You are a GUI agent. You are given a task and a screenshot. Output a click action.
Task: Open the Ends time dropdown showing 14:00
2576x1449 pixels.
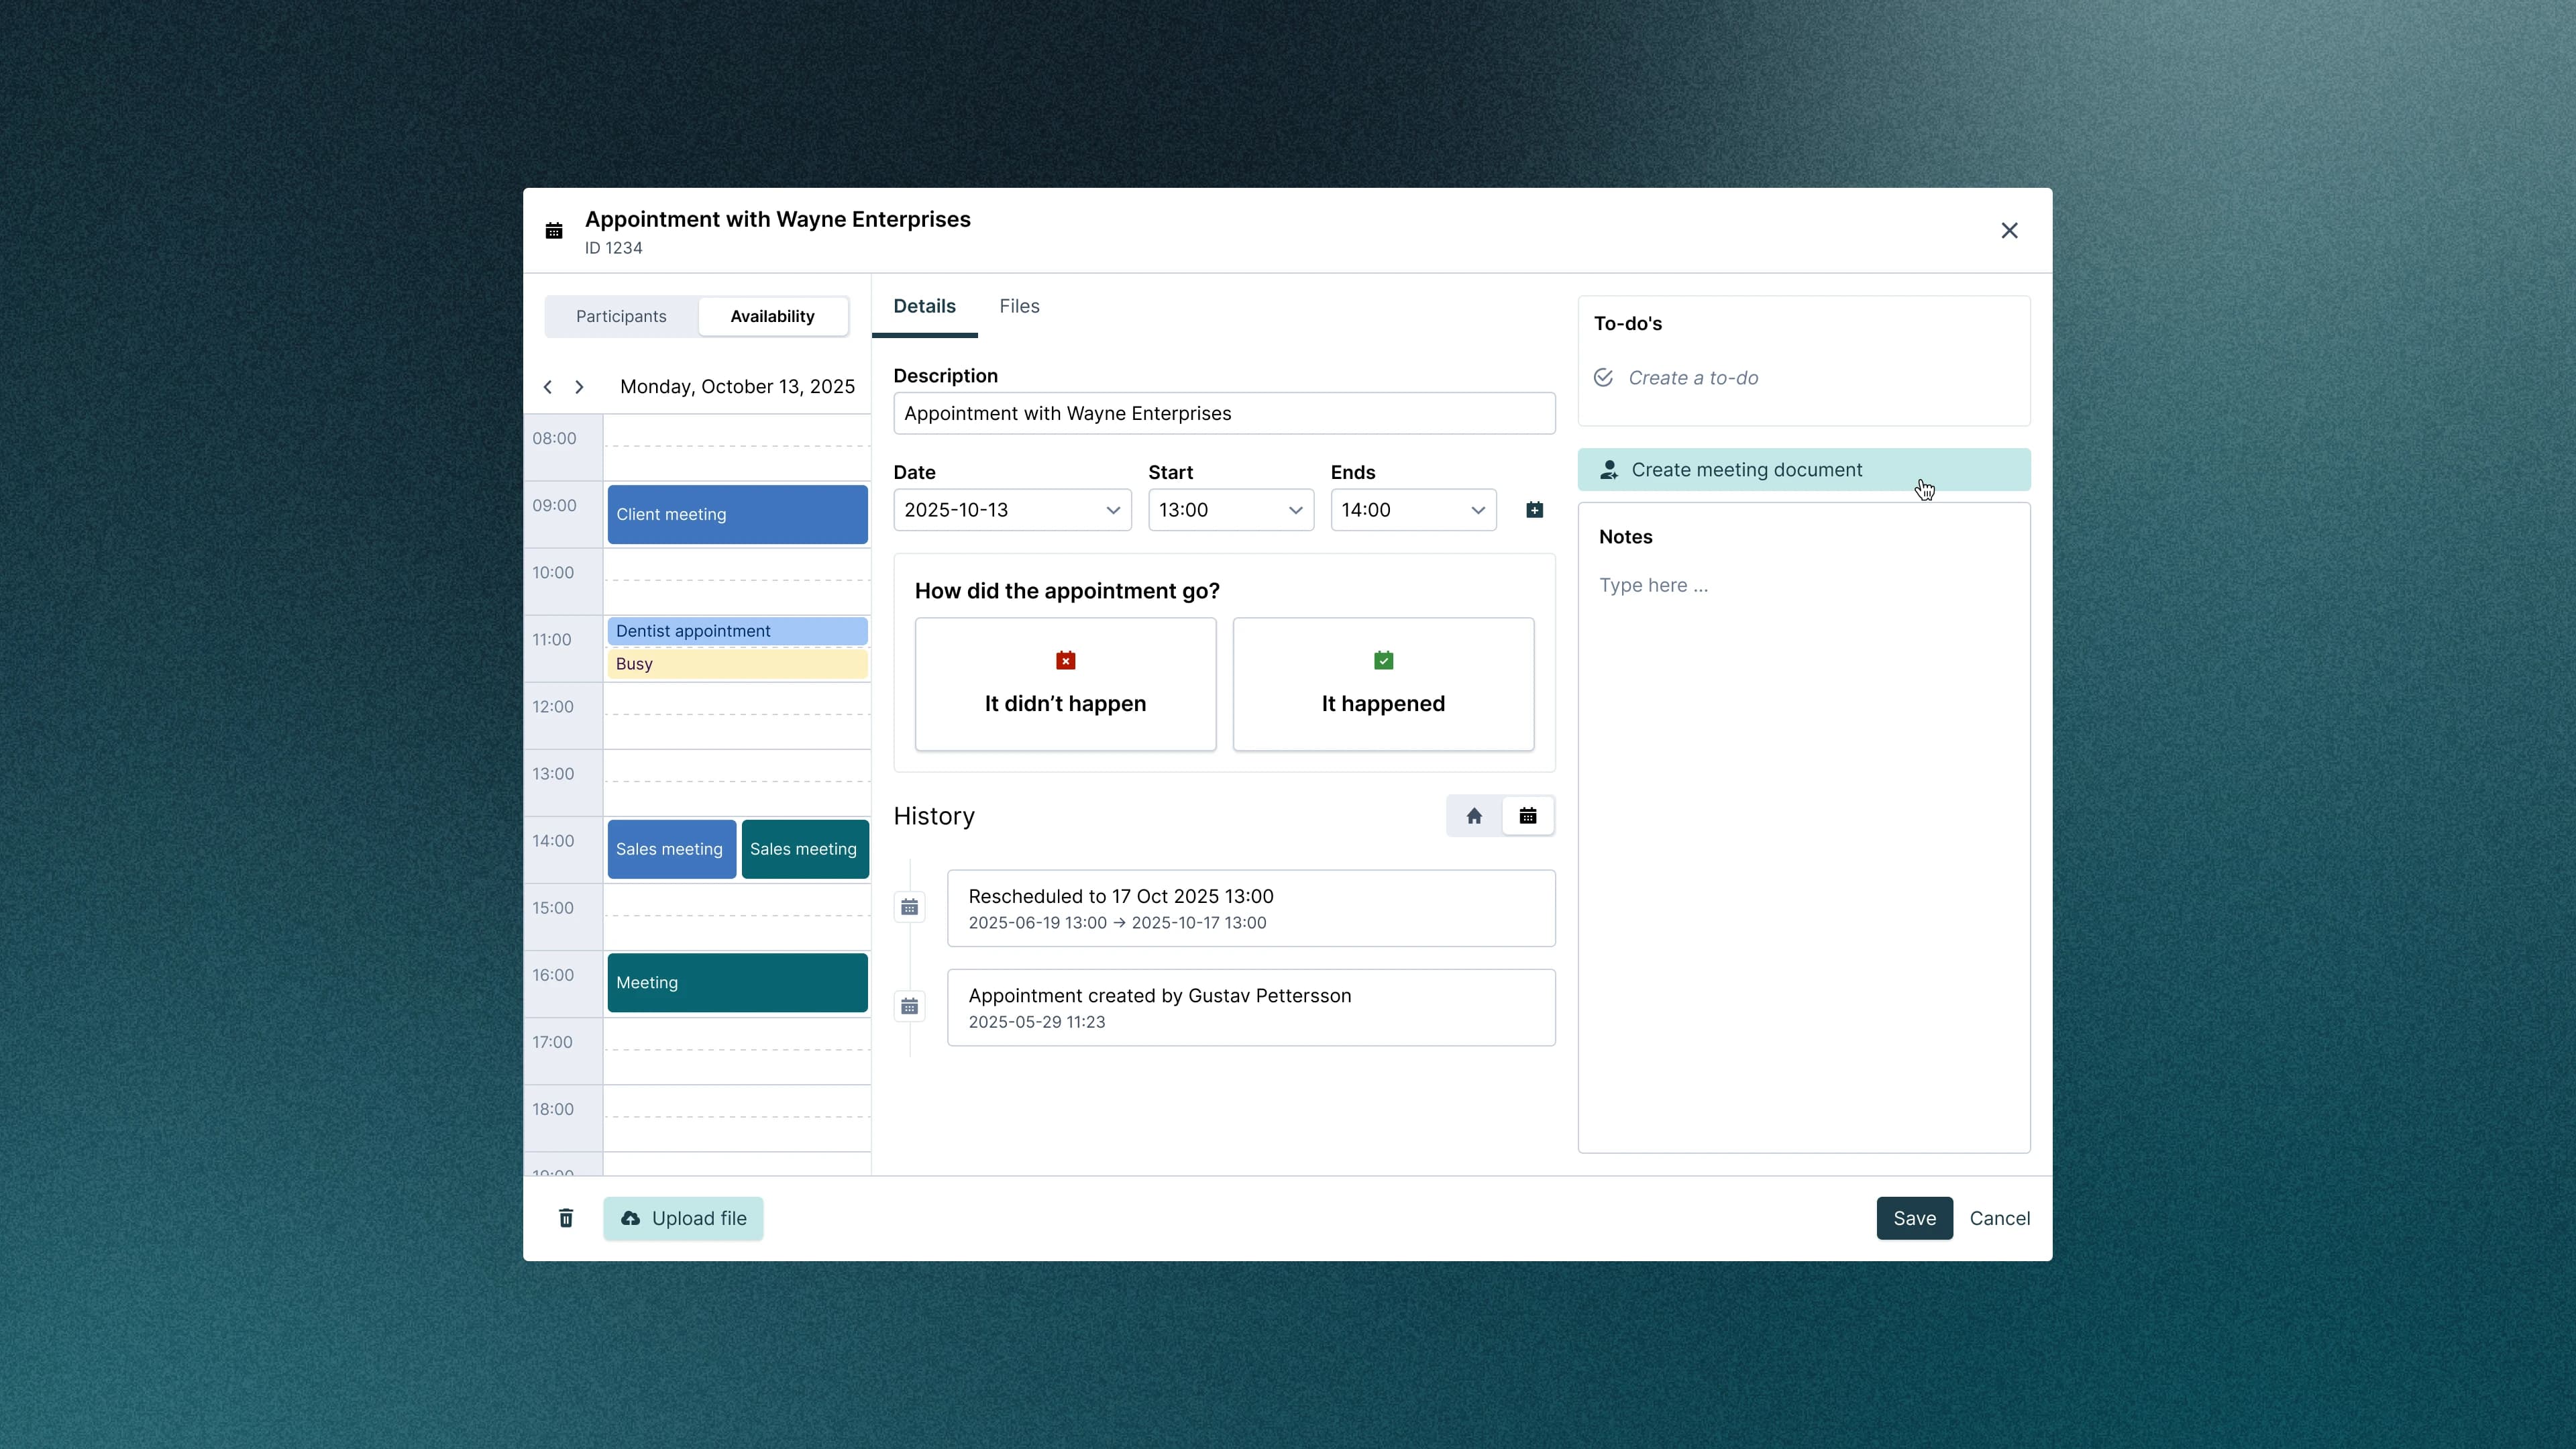click(1412, 510)
